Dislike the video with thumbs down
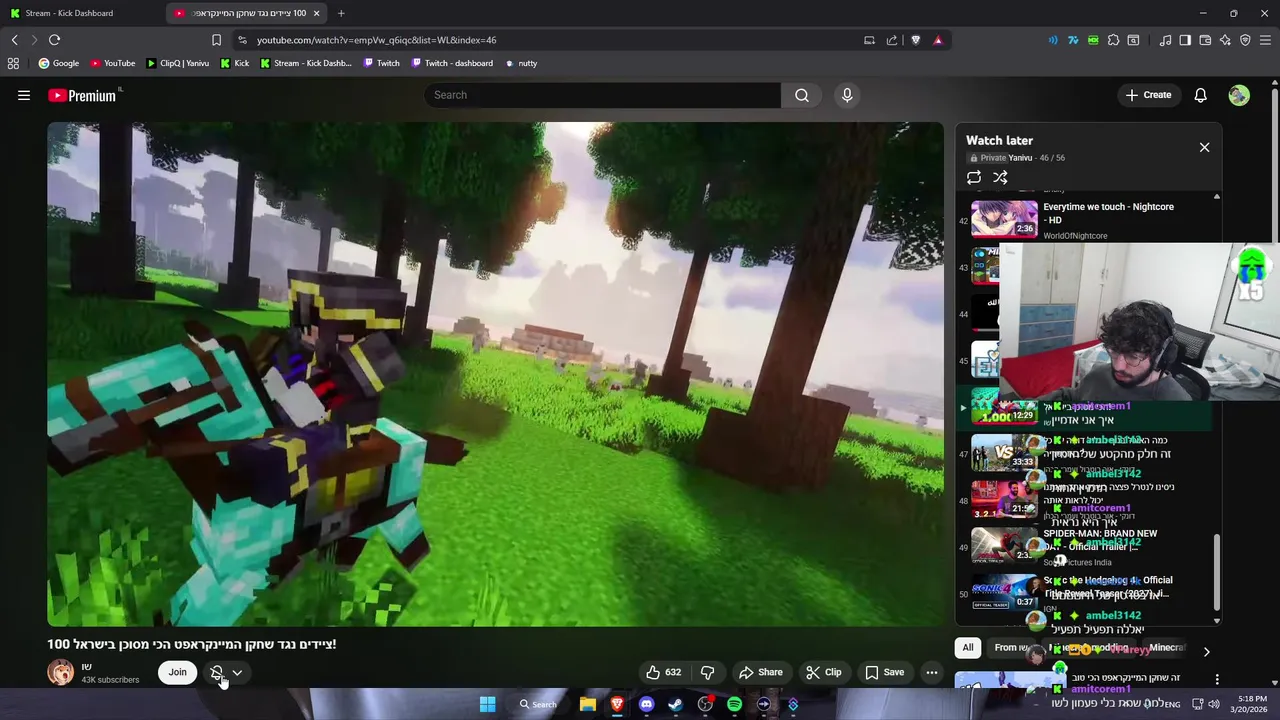Screen dimensions: 1280x720 pyautogui.click(x=707, y=672)
